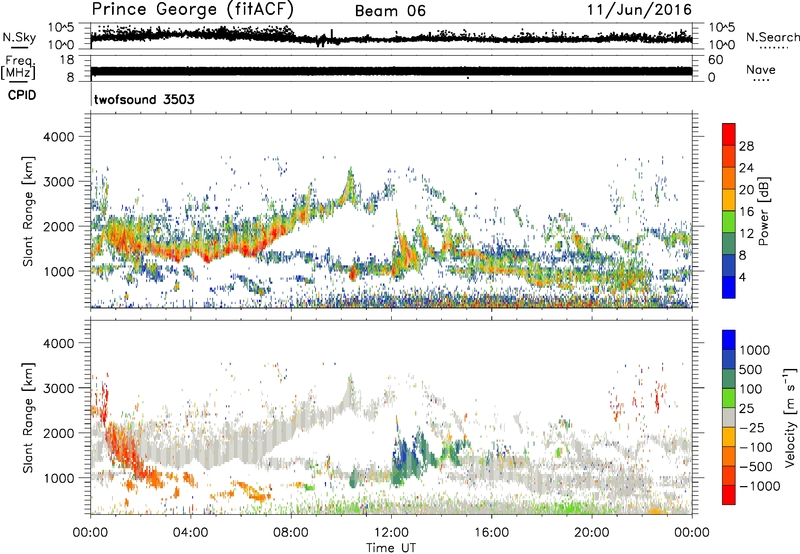This screenshot has height=554, width=800.
Task: Click the 'Nave' legend label
Action: tap(761, 70)
